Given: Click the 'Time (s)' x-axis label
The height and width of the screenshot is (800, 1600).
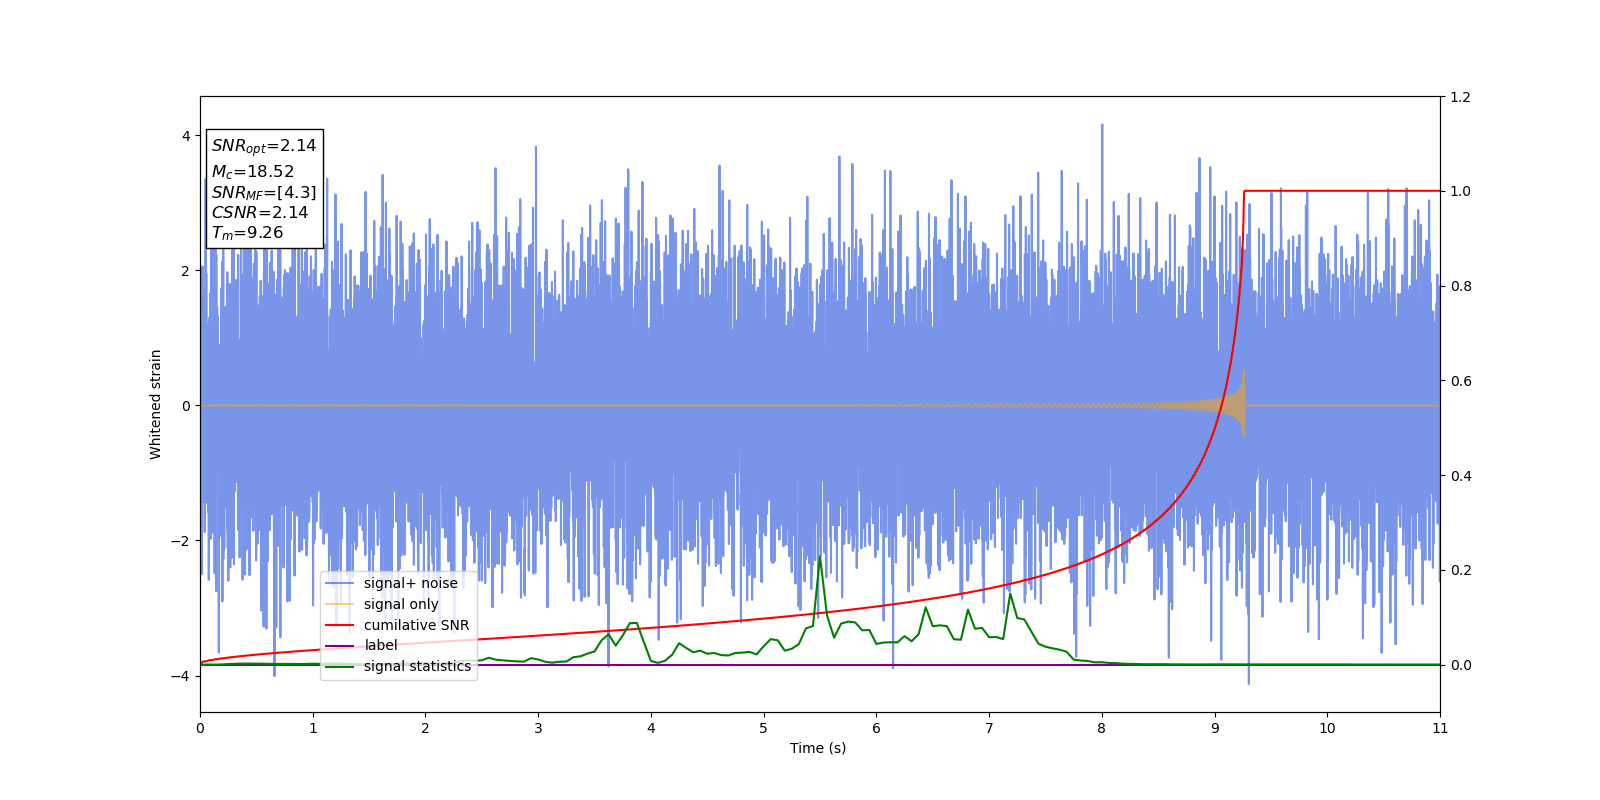Looking at the screenshot, I should coord(818,748).
